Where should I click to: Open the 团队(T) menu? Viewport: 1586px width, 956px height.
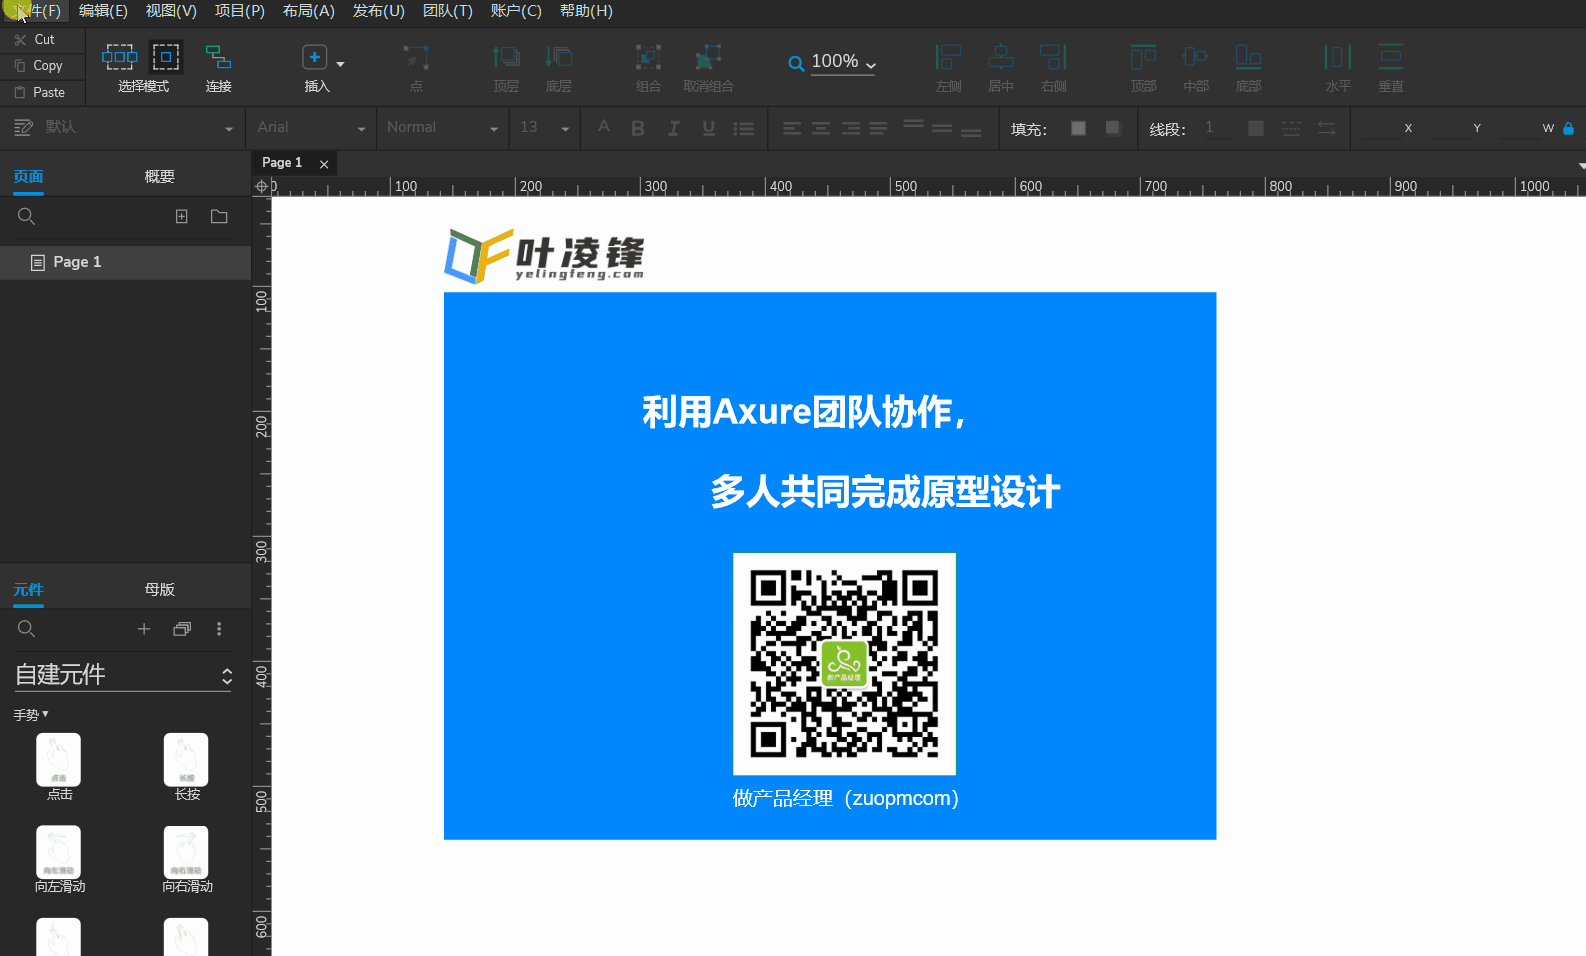(x=447, y=11)
